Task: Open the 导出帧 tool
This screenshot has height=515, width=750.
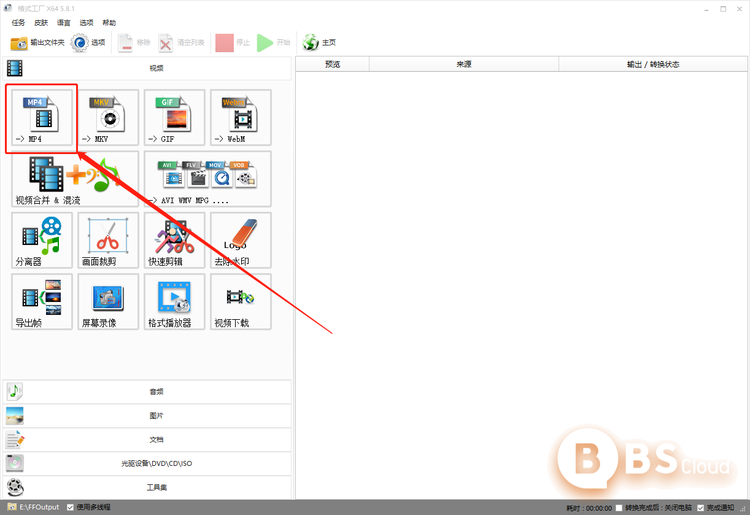Action: (42, 302)
